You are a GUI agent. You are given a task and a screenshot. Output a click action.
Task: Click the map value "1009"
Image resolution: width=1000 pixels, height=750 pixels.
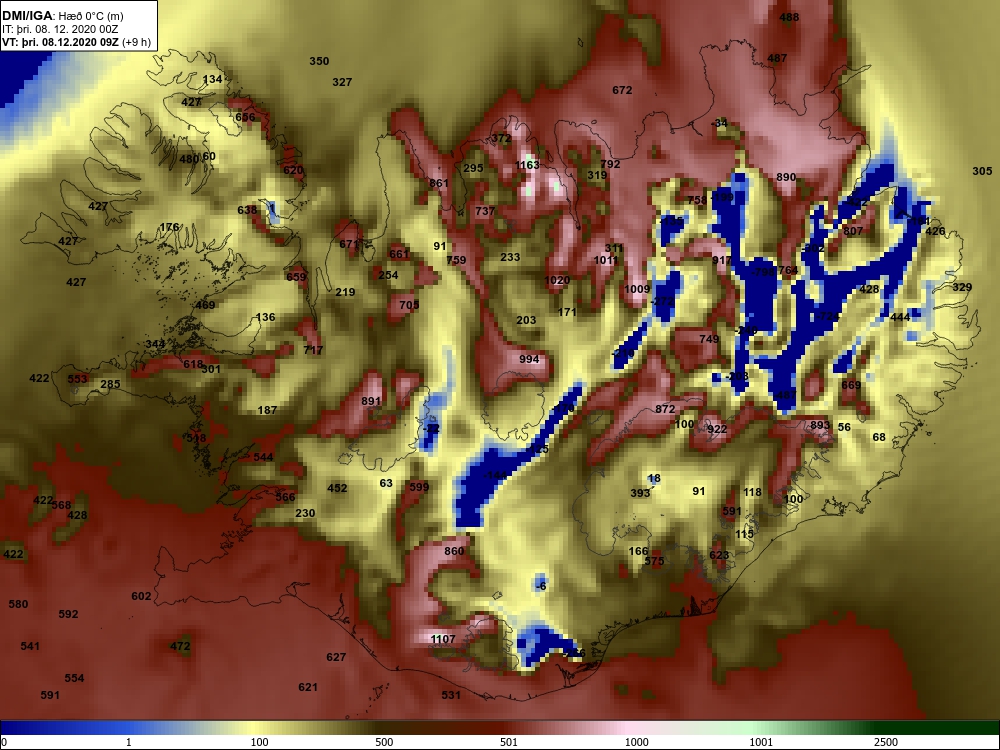click(637, 290)
